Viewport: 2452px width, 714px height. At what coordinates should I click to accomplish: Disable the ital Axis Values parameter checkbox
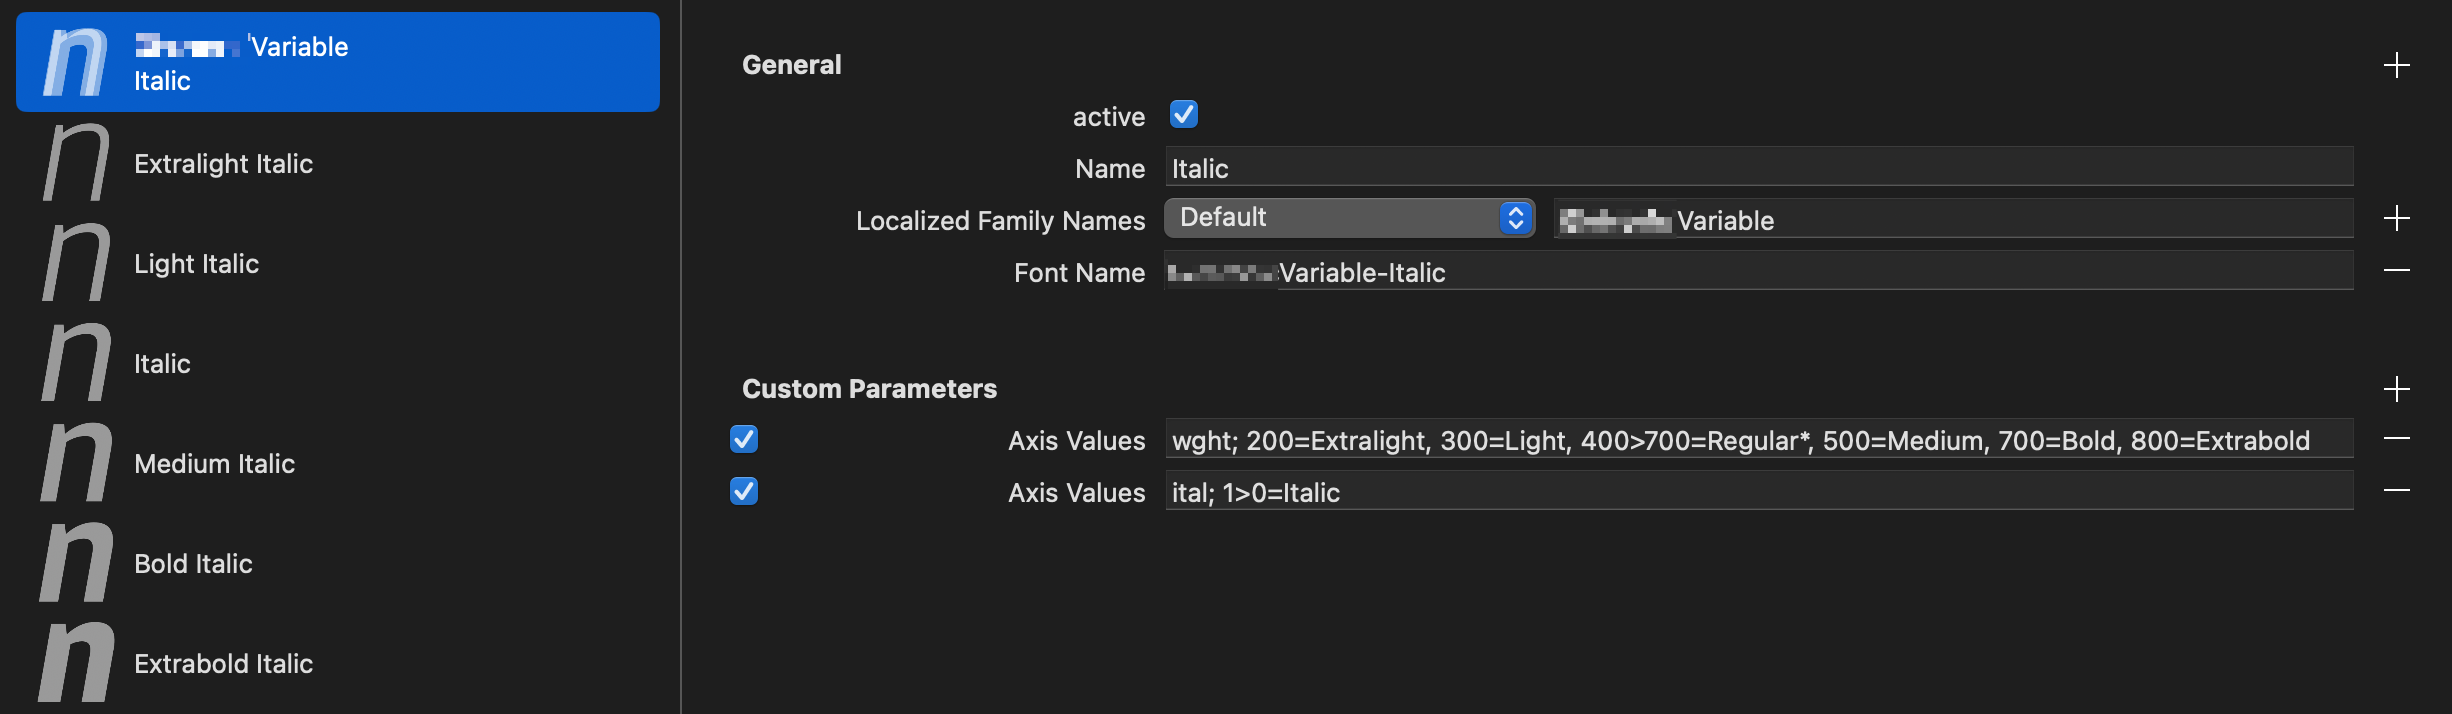coord(744,491)
